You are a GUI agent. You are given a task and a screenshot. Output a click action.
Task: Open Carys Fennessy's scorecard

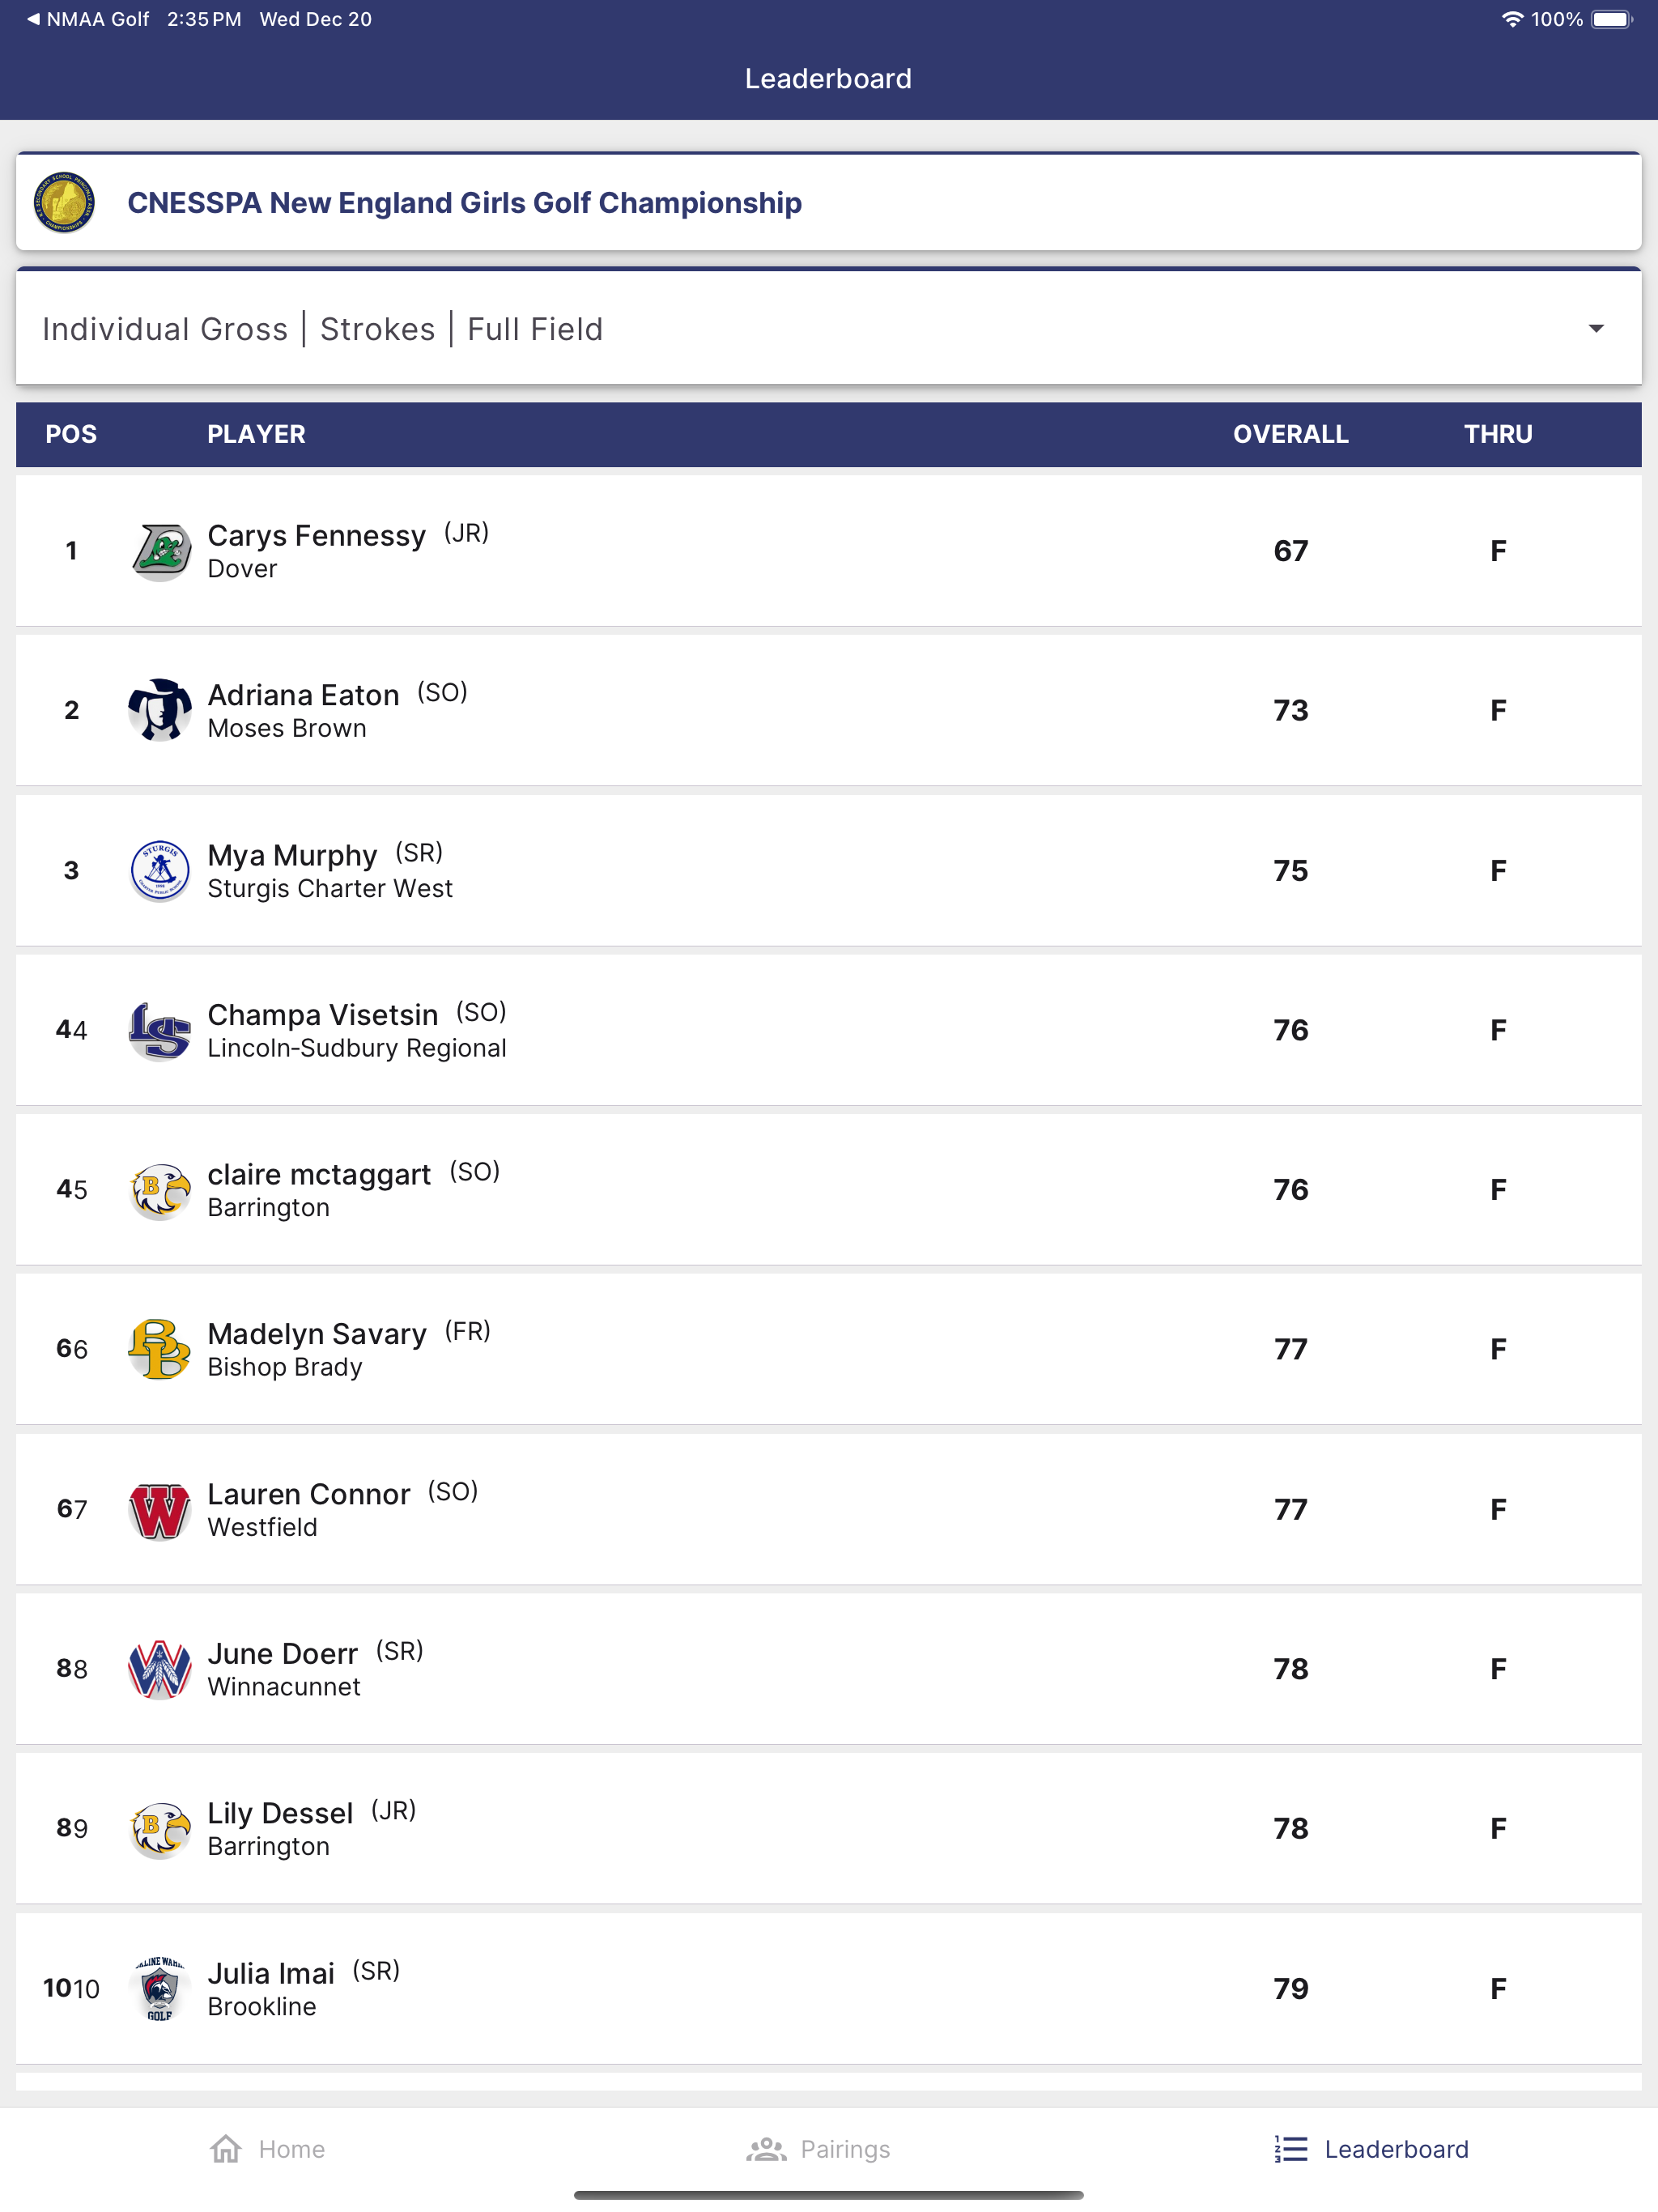coord(828,551)
